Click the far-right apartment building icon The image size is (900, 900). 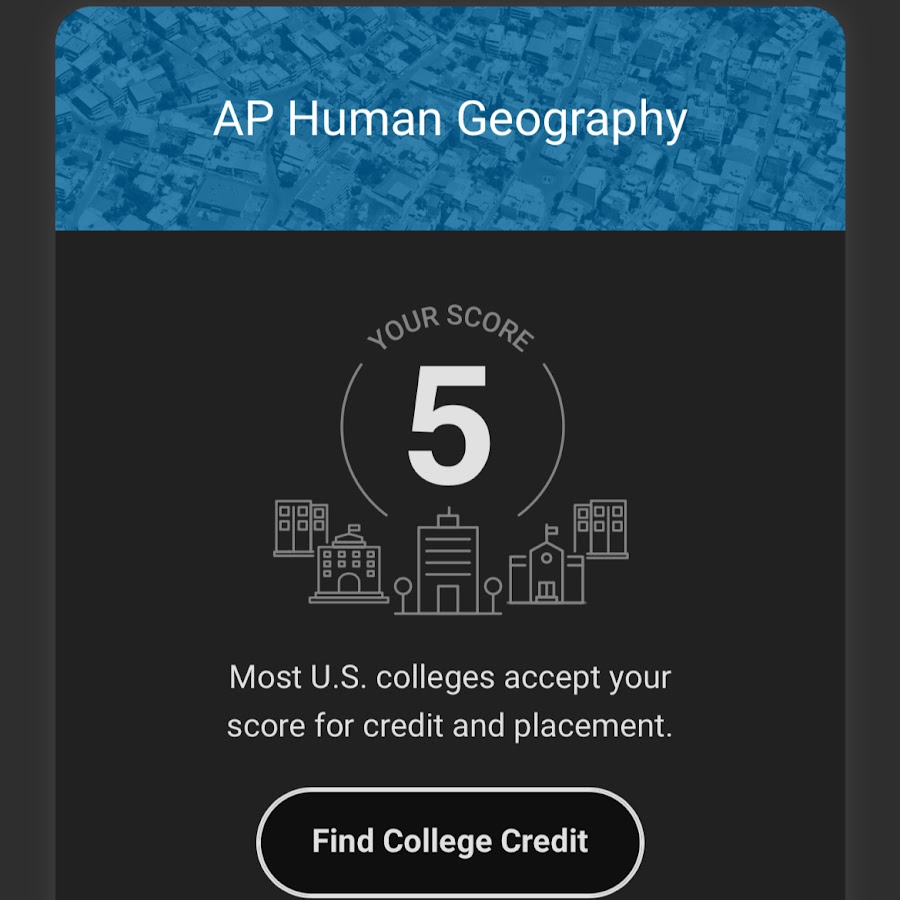pos(600,527)
